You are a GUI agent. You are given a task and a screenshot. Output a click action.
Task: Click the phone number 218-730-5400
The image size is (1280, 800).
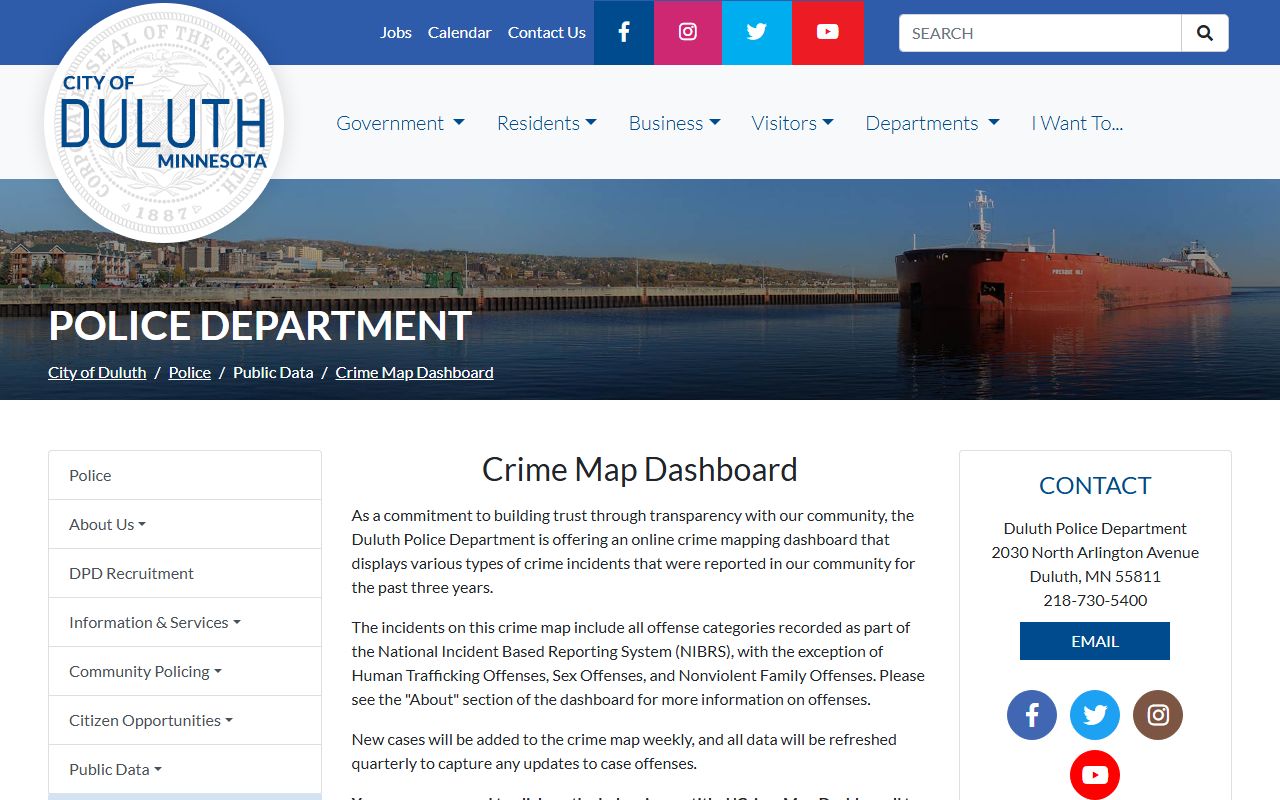click(x=1095, y=600)
